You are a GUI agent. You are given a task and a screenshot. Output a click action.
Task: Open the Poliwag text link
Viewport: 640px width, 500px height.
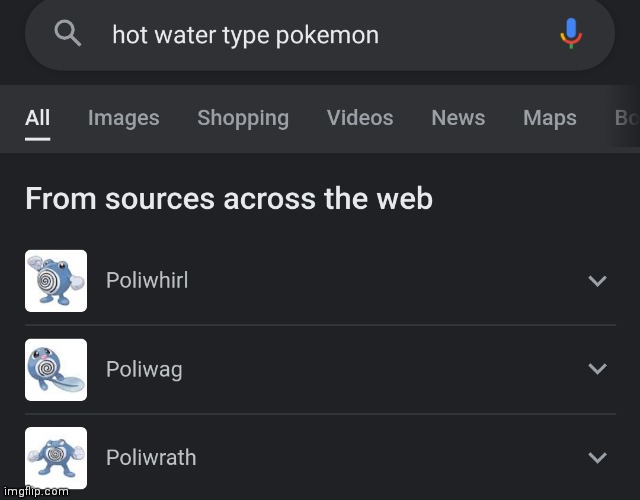pyautogui.click(x=144, y=369)
